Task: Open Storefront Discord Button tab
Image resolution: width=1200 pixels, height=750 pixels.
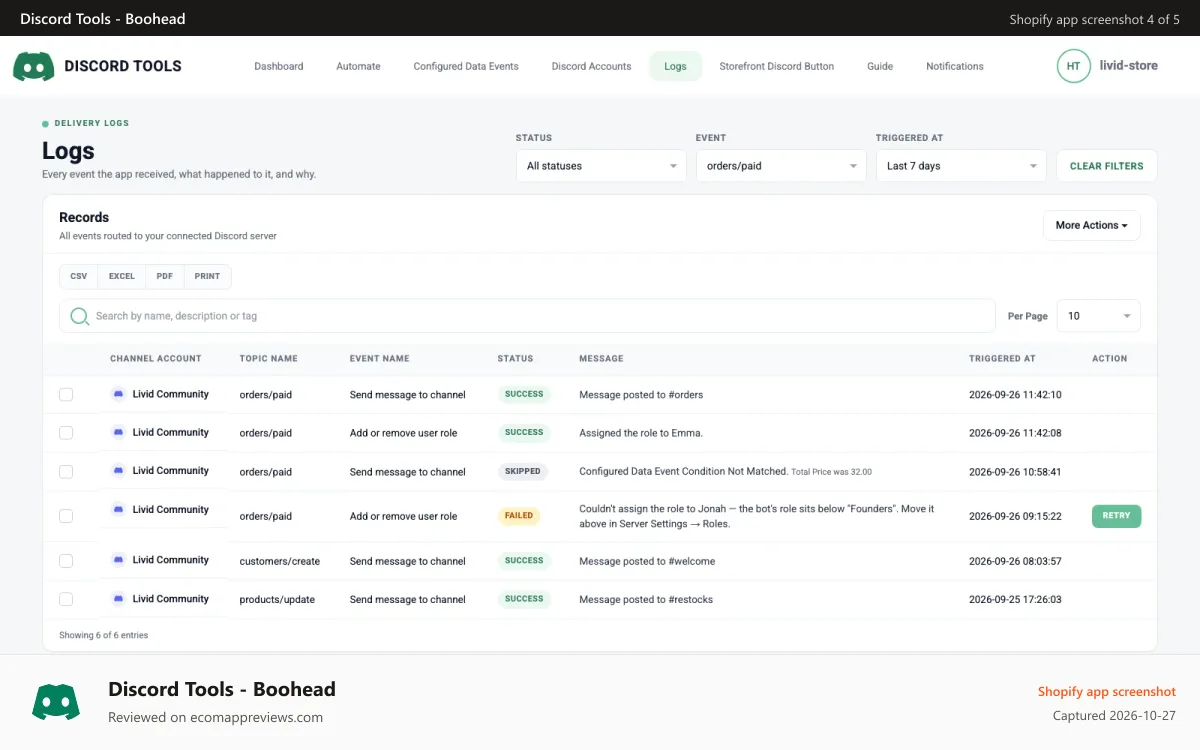Action: pos(777,66)
